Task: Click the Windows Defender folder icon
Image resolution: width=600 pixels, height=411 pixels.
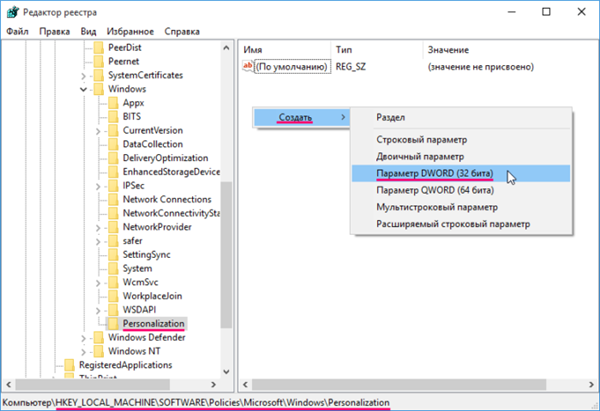Action: tap(99, 337)
